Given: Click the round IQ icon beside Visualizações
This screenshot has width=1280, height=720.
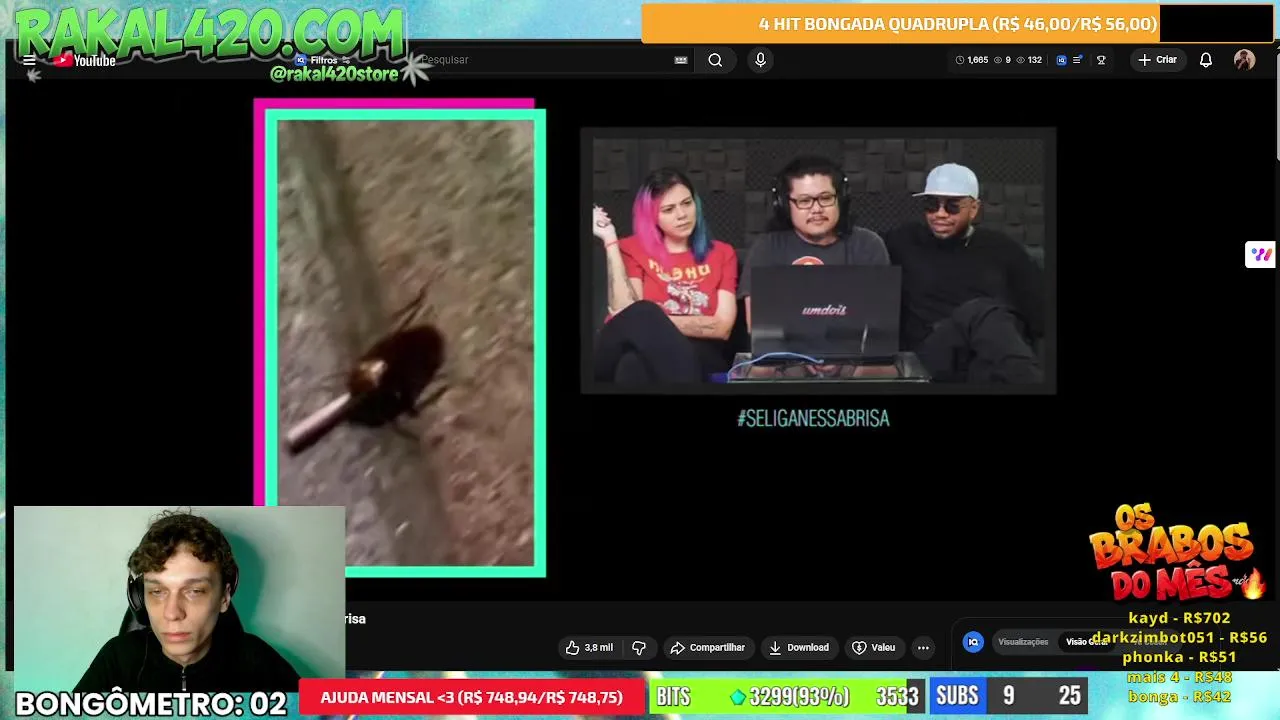Looking at the screenshot, I should point(973,642).
